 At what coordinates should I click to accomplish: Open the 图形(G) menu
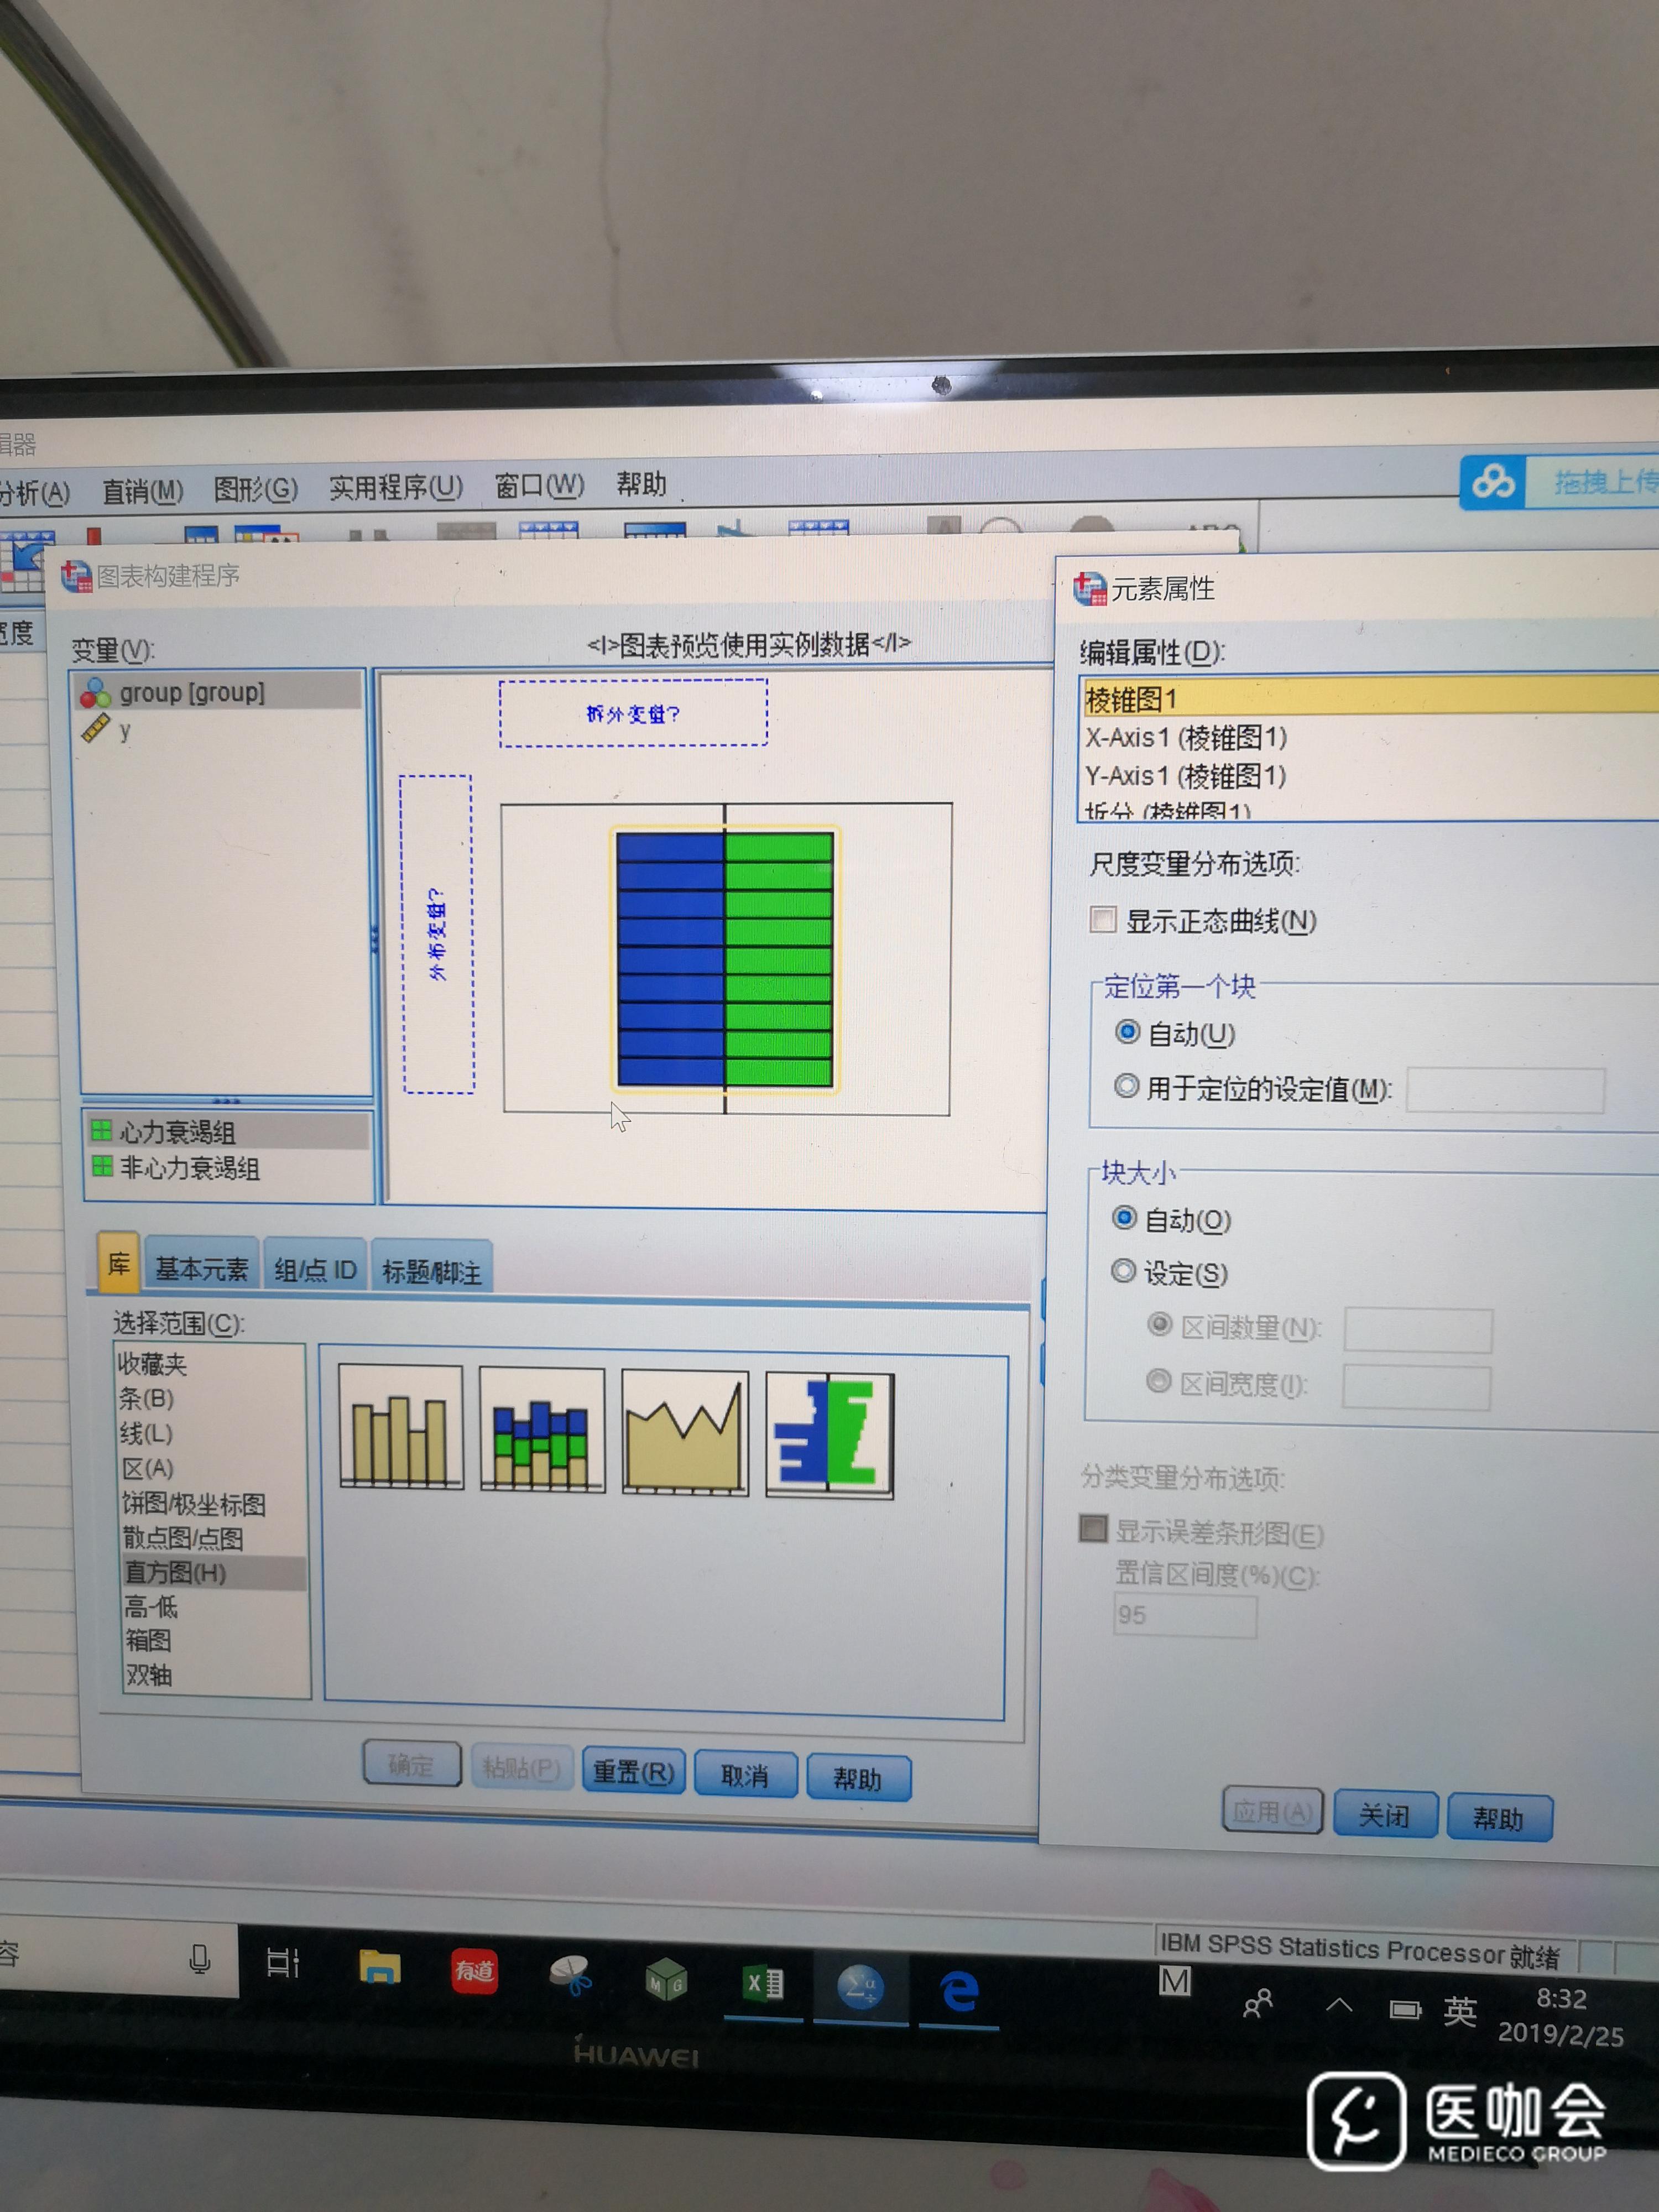pyautogui.click(x=255, y=489)
